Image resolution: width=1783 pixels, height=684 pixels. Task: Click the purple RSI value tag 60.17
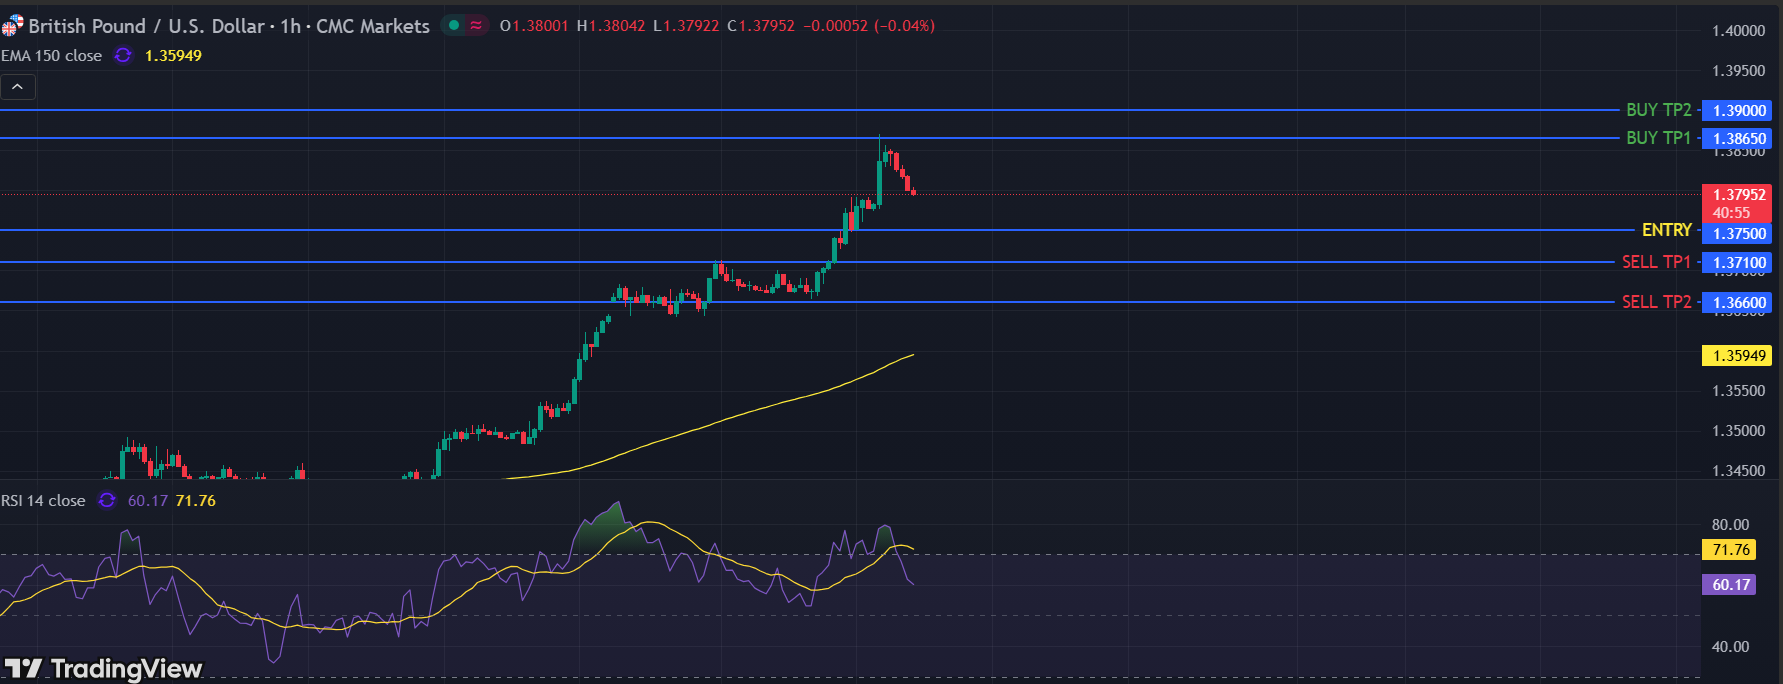pos(1730,585)
